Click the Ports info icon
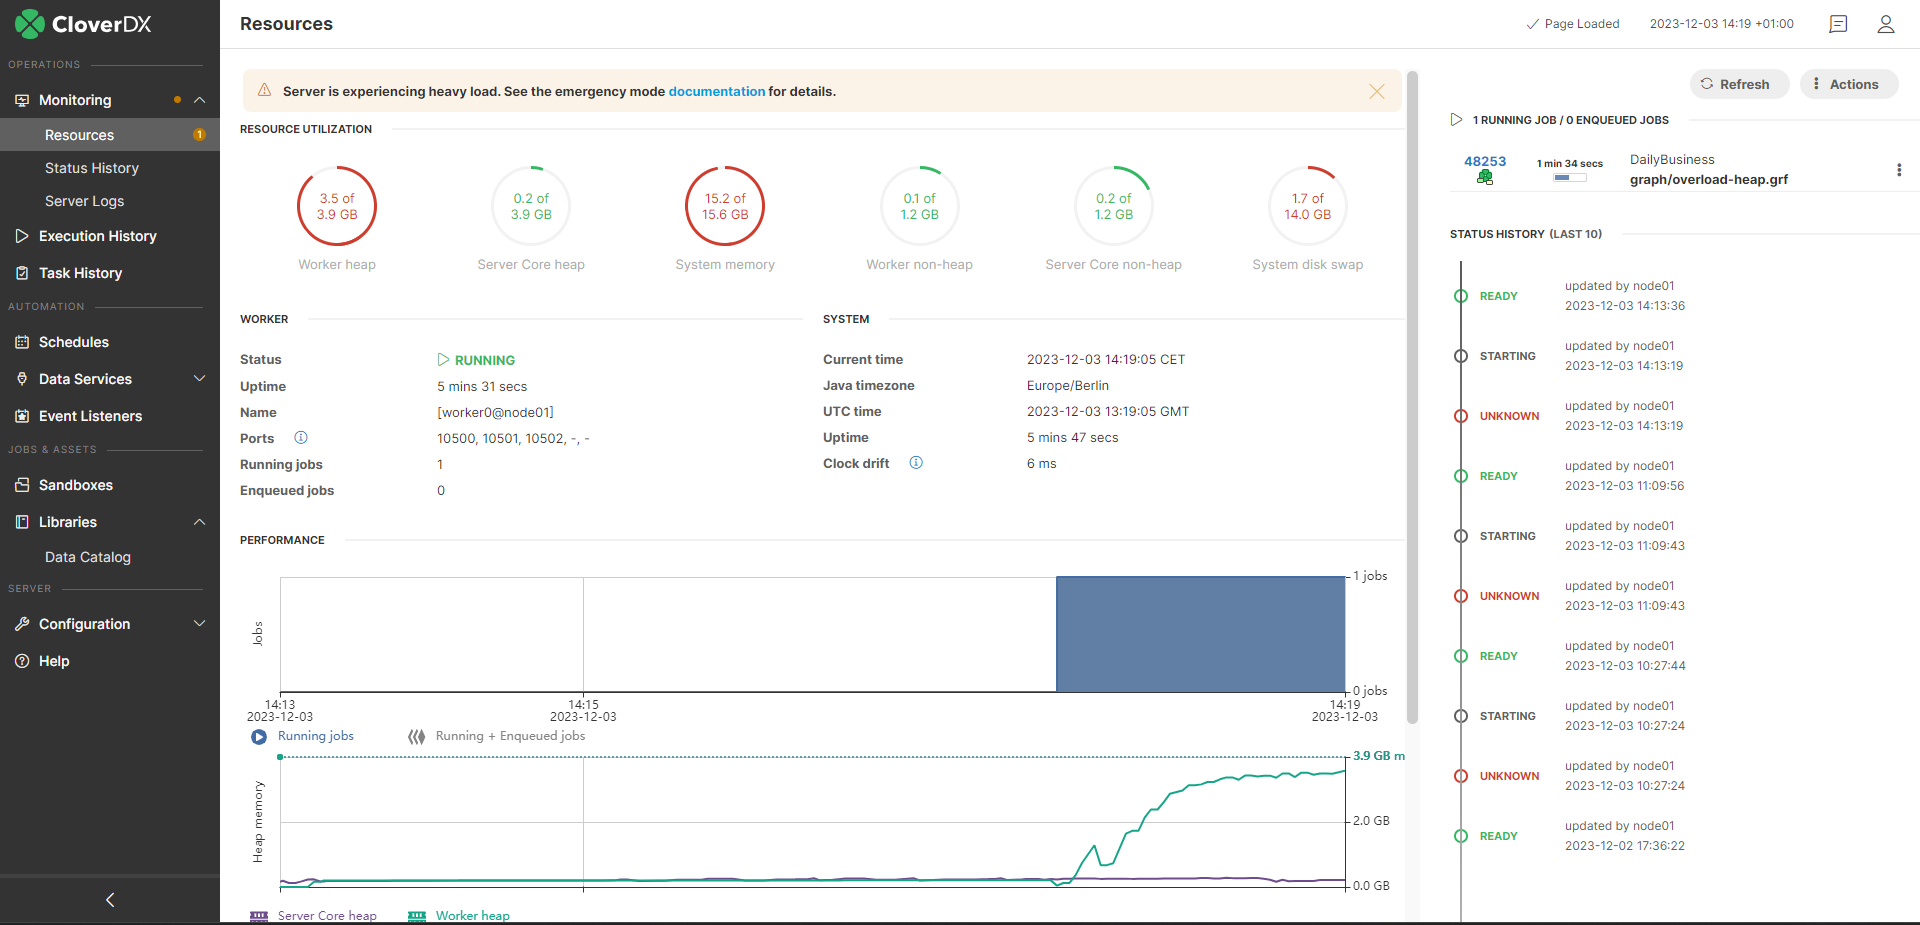This screenshot has height=925, width=1920. [x=301, y=438]
